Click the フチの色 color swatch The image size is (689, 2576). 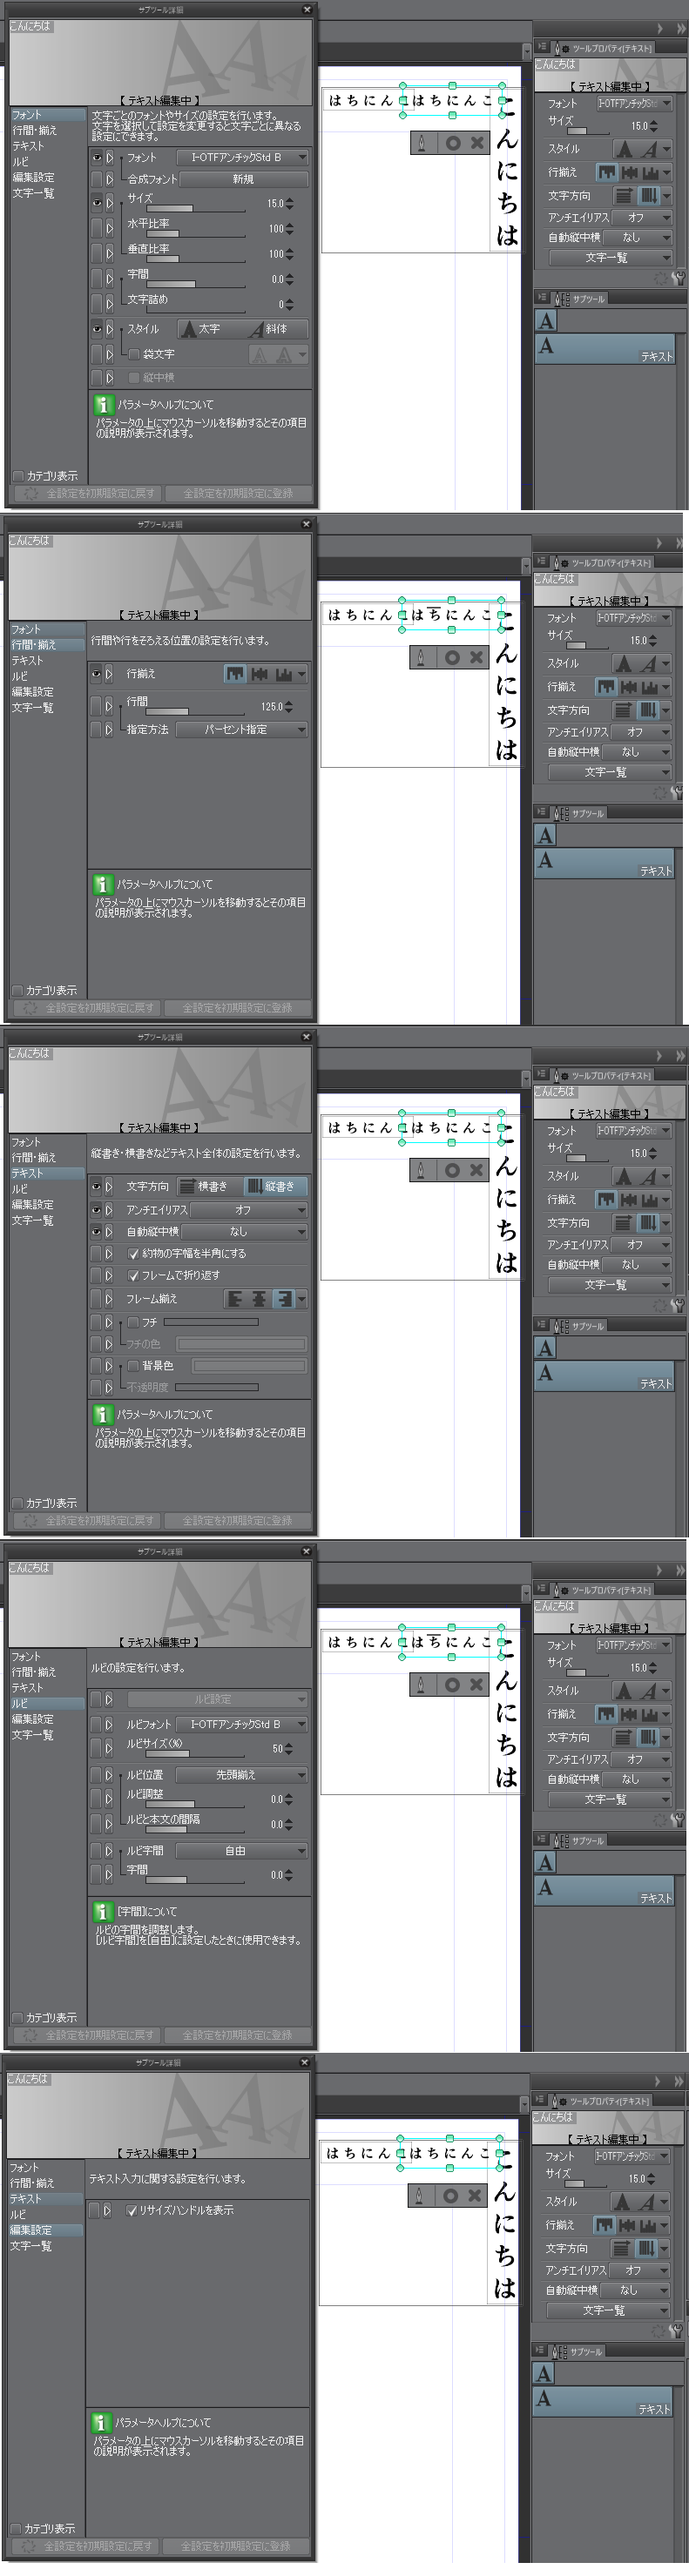click(243, 1344)
